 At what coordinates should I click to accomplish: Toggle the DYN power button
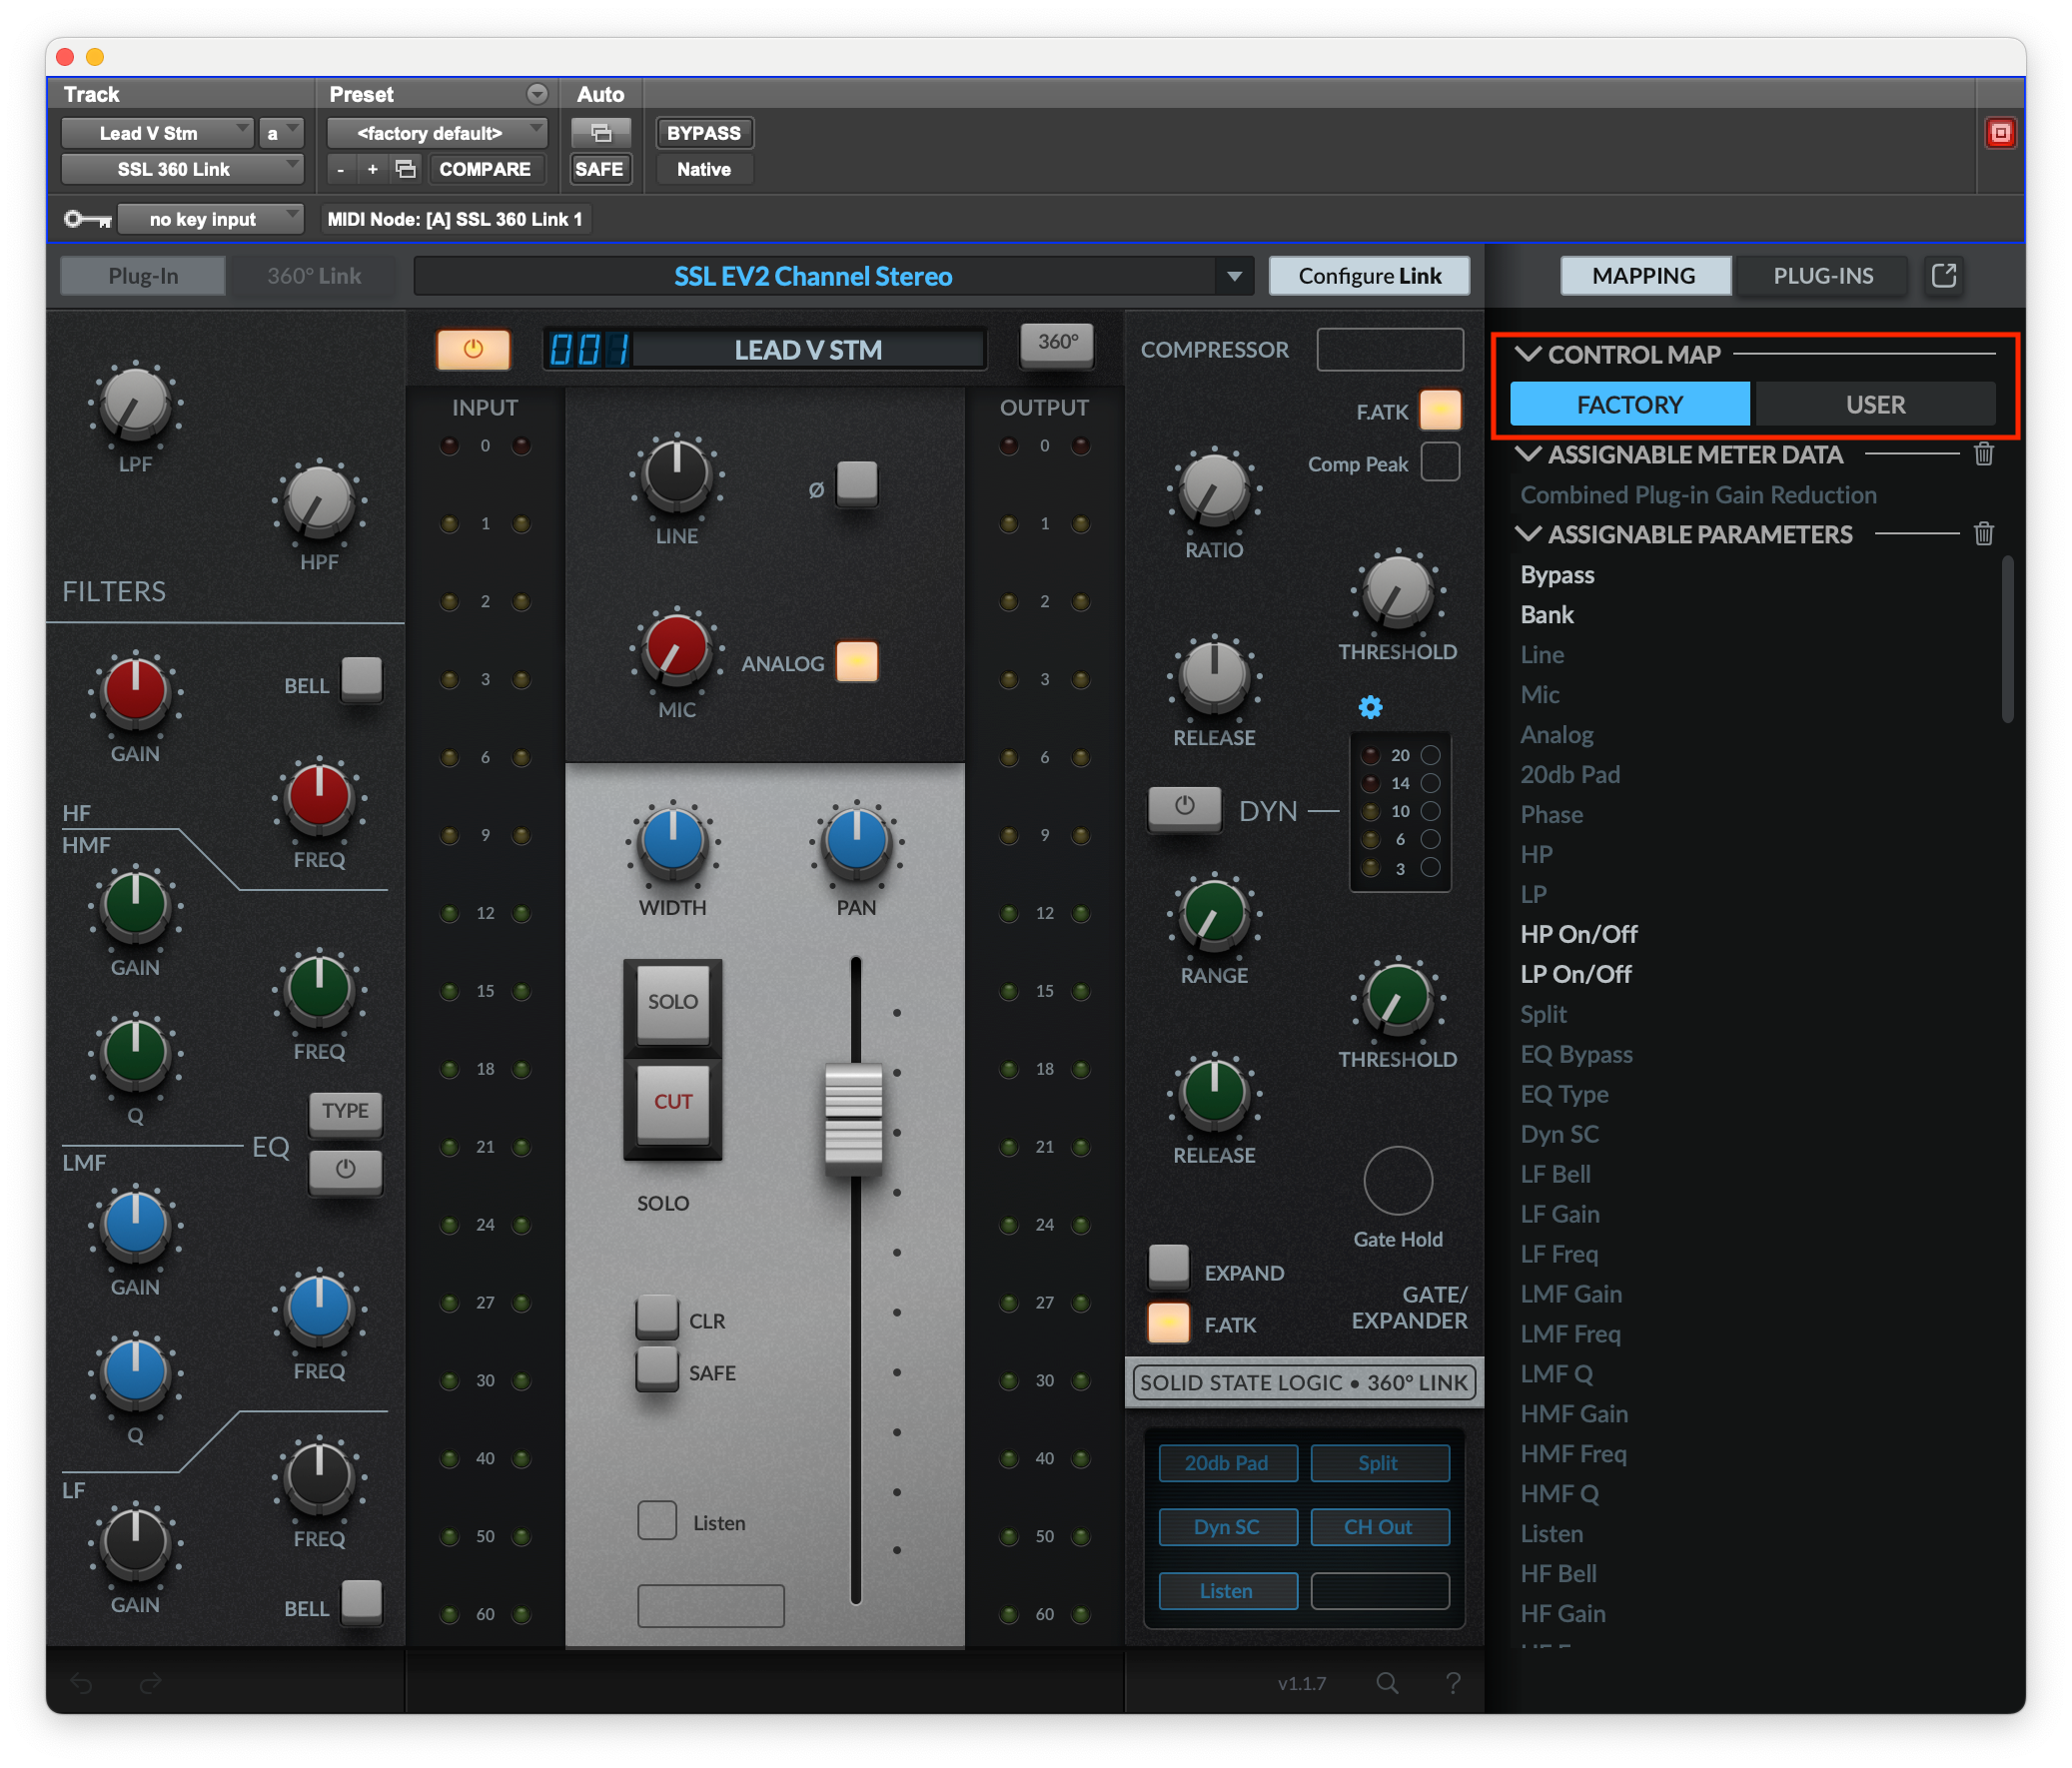point(1184,807)
